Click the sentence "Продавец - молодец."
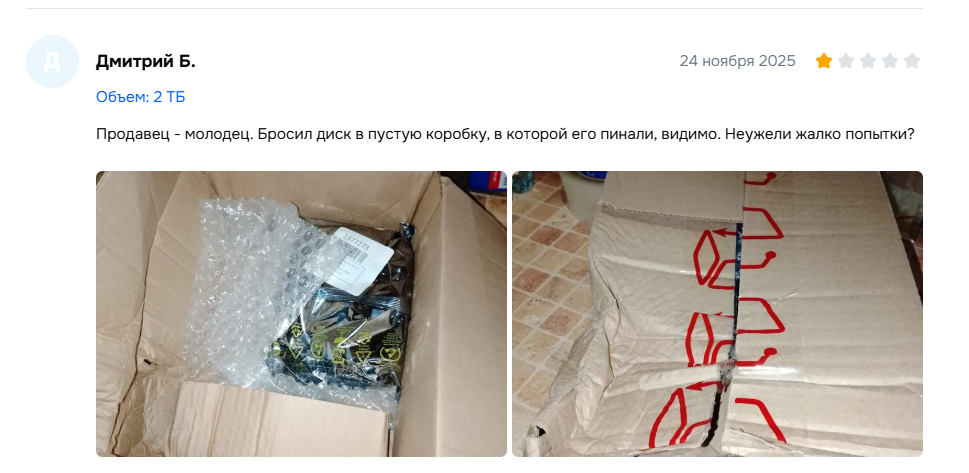The image size is (969, 473). (174, 134)
